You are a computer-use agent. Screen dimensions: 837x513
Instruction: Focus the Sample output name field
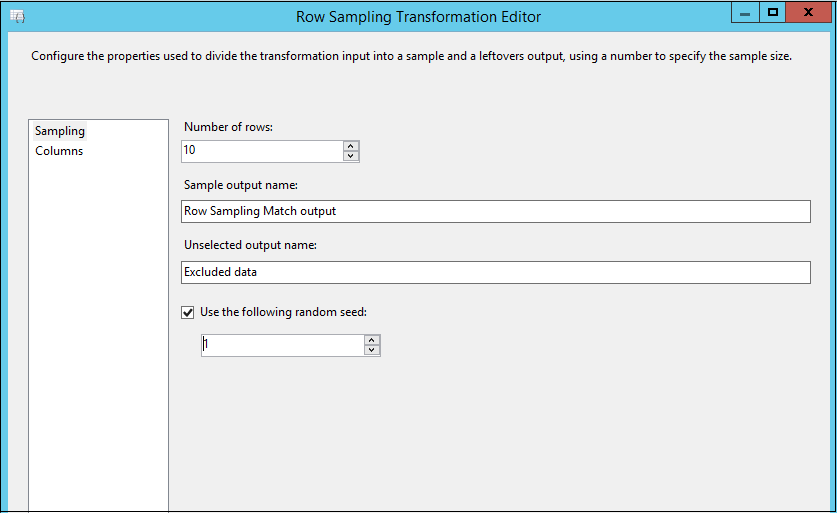495,211
